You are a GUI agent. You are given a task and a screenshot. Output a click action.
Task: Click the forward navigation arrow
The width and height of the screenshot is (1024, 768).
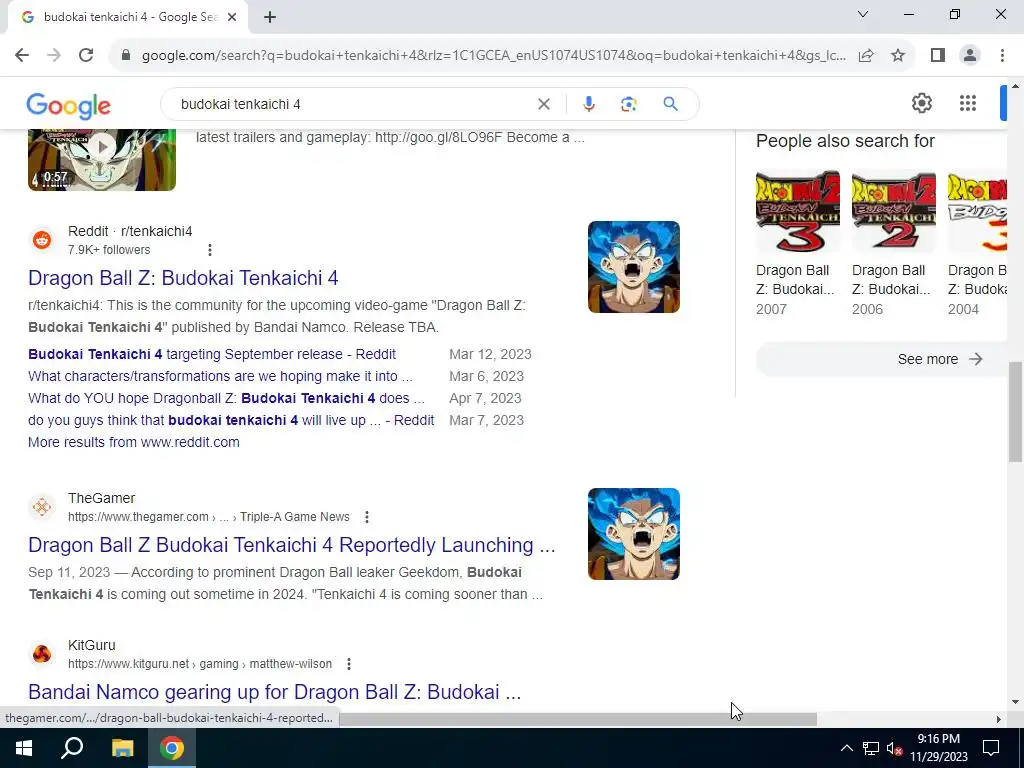pyautogui.click(x=54, y=56)
